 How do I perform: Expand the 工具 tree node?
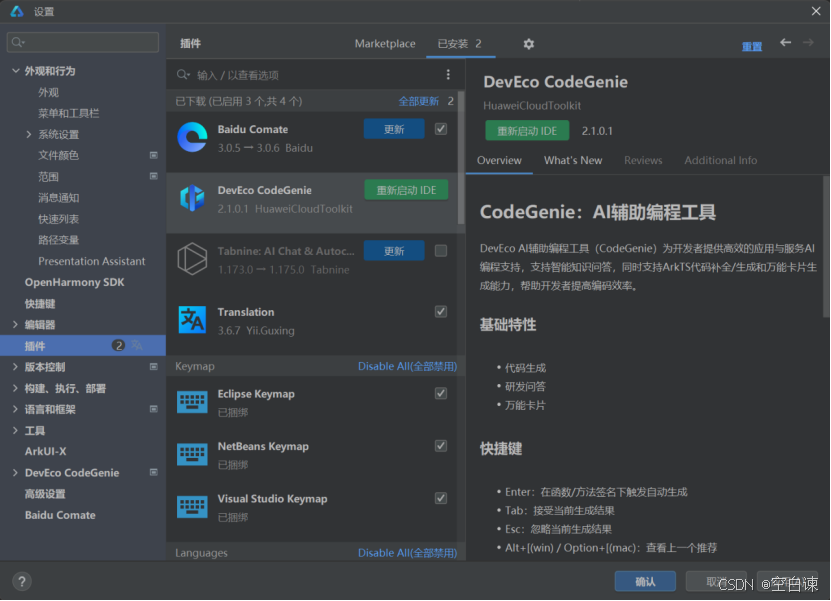(15, 430)
